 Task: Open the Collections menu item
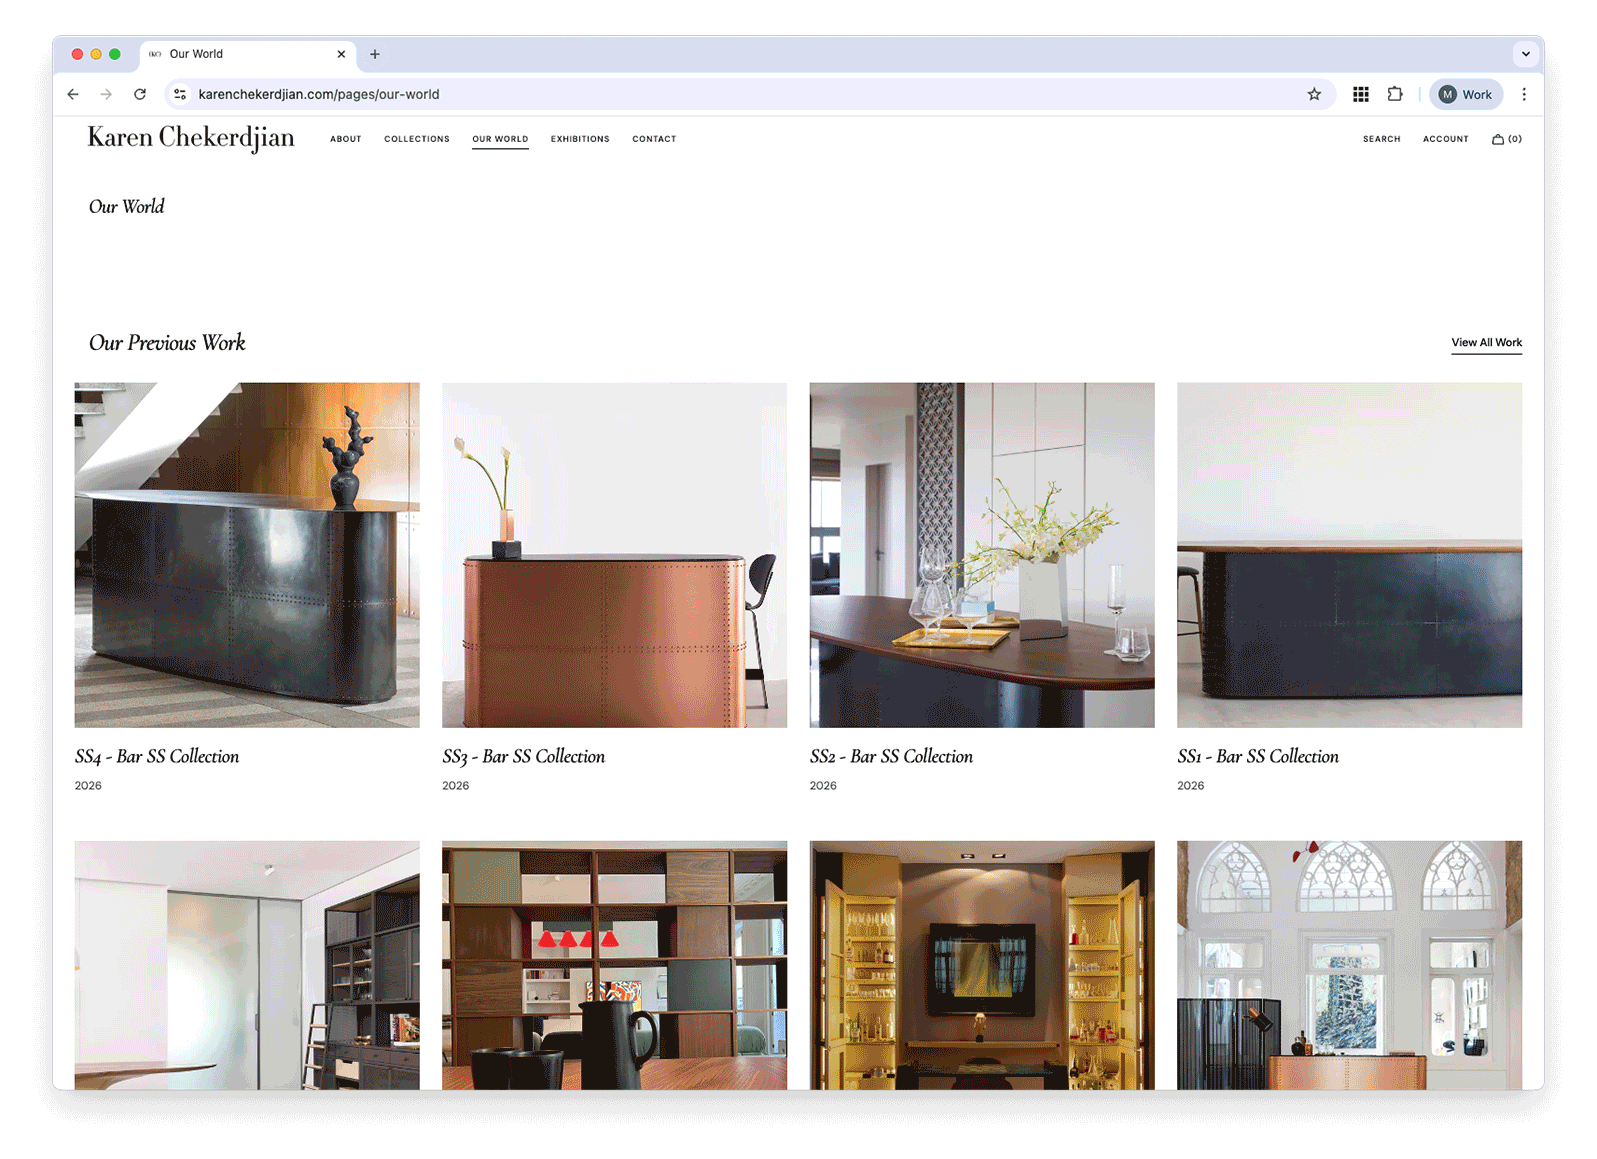point(417,139)
